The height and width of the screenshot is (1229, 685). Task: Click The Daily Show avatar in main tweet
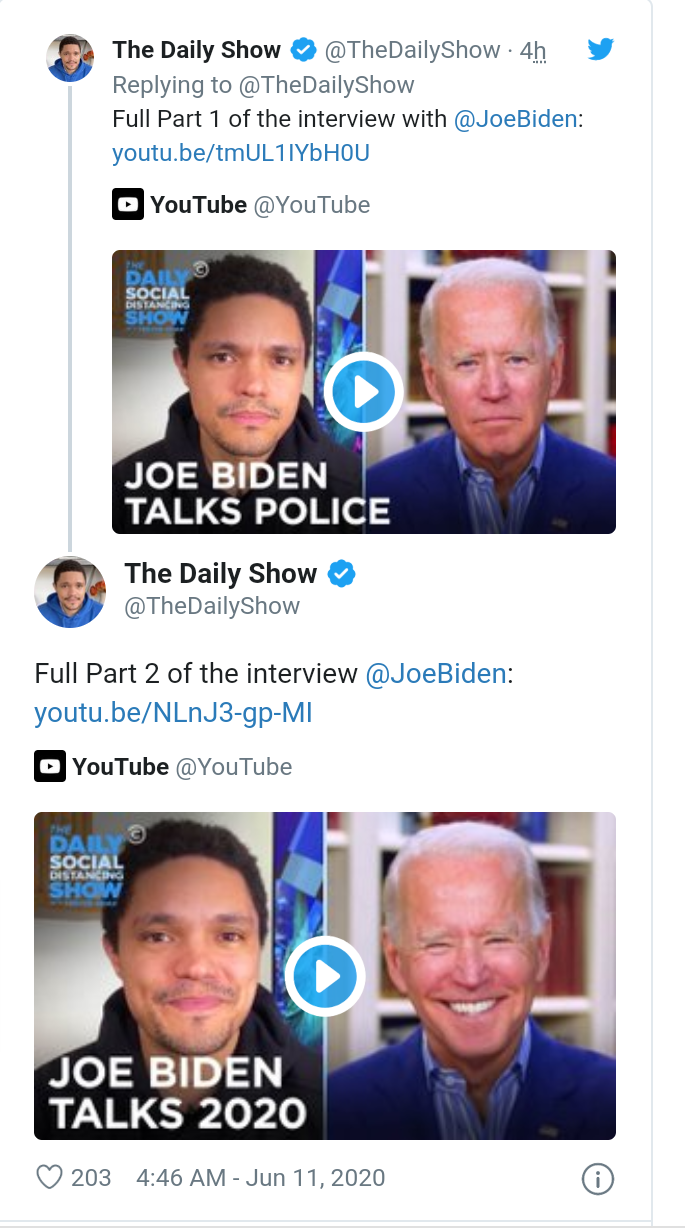tap(70, 592)
